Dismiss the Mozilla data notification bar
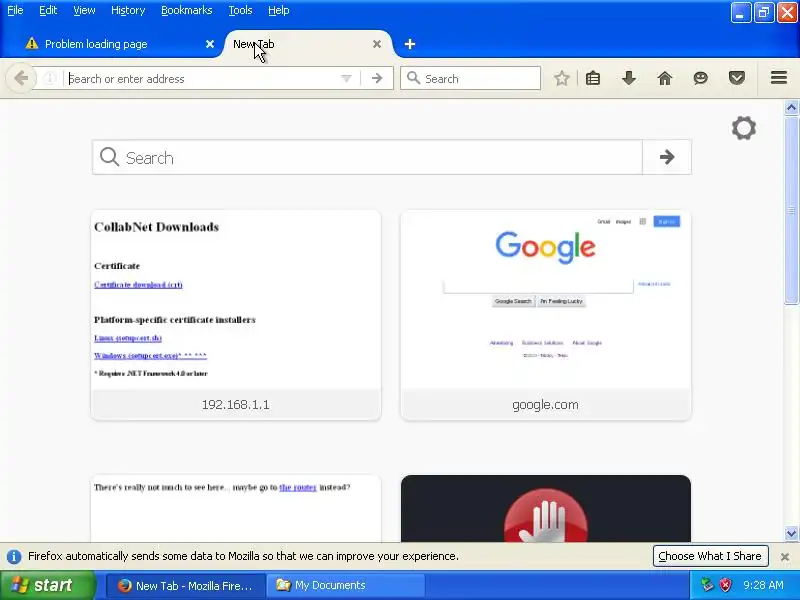The height and width of the screenshot is (600, 800). pyautogui.click(x=785, y=557)
